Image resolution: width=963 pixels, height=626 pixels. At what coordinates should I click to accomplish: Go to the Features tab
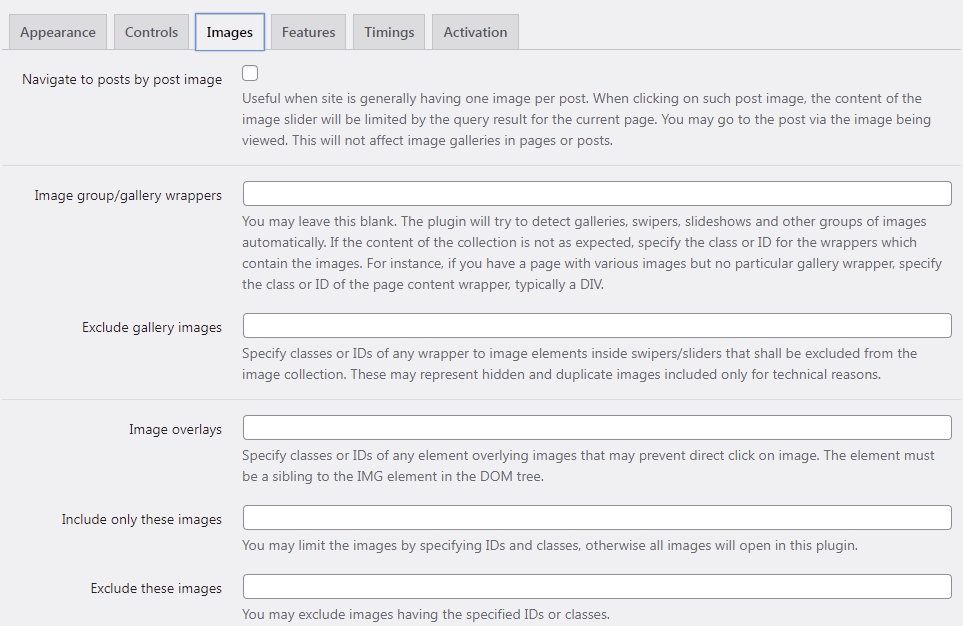(308, 32)
